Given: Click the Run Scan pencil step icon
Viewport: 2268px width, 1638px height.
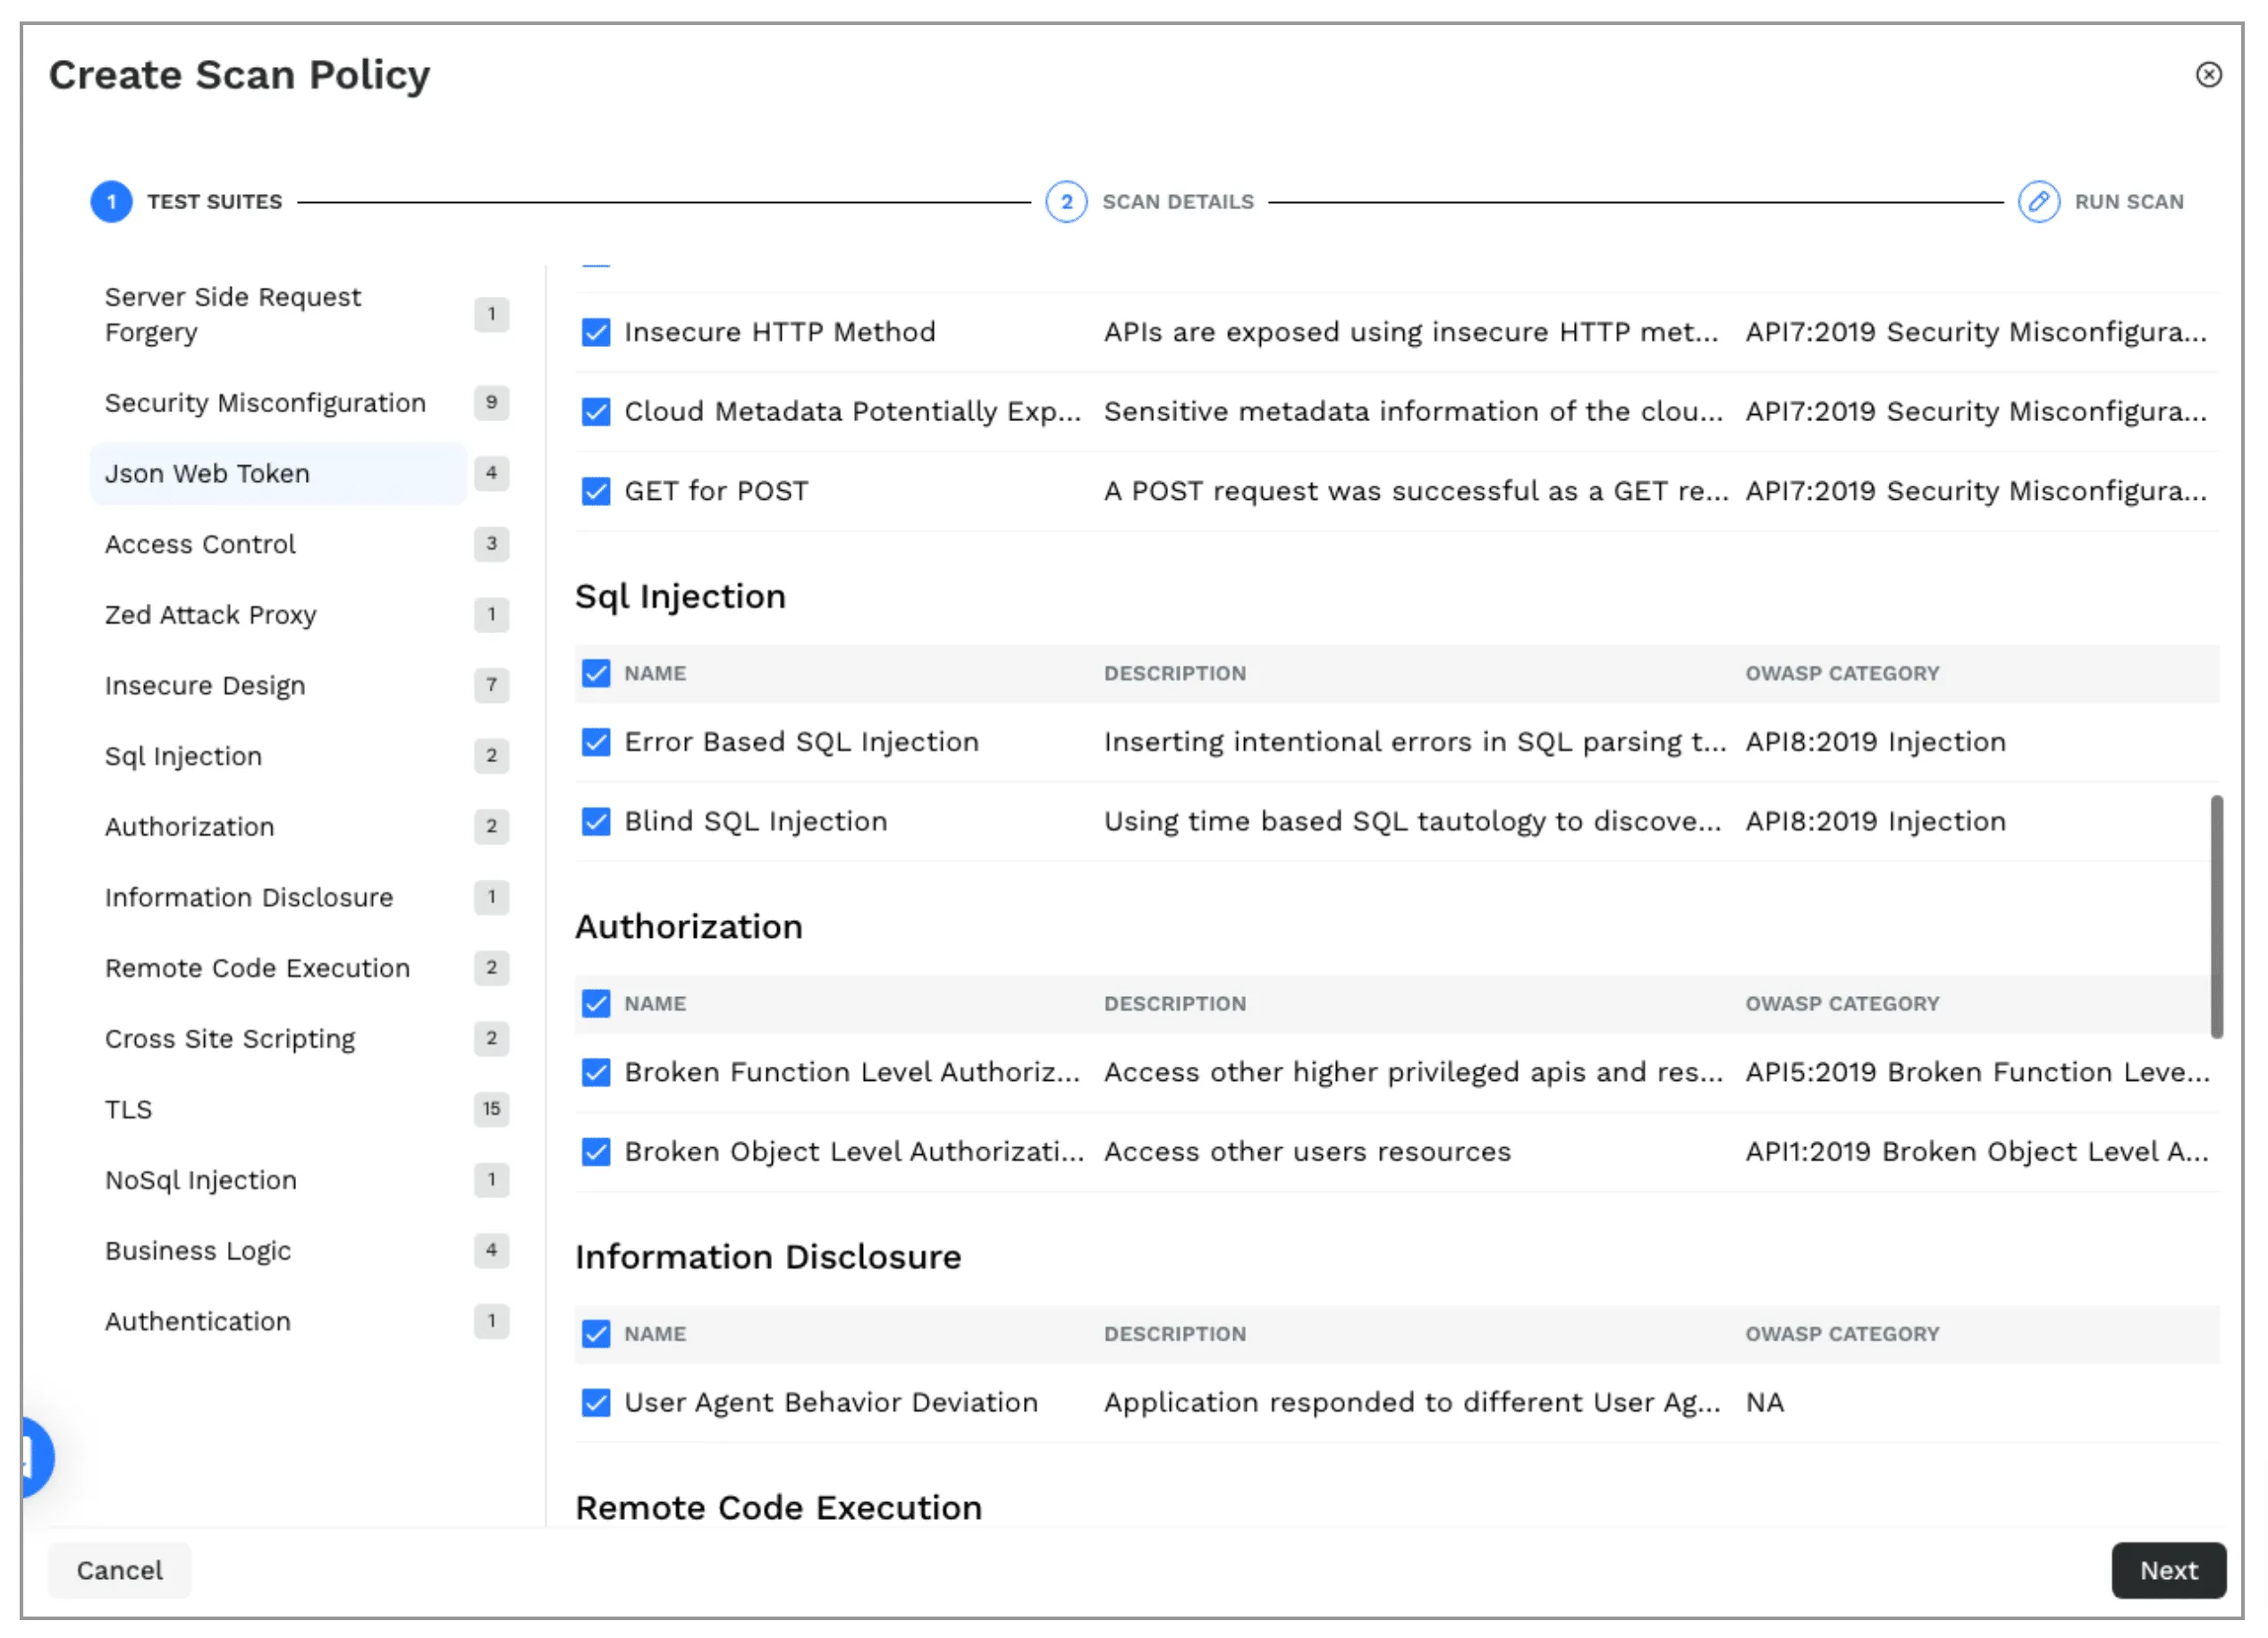Looking at the screenshot, I should [2038, 202].
